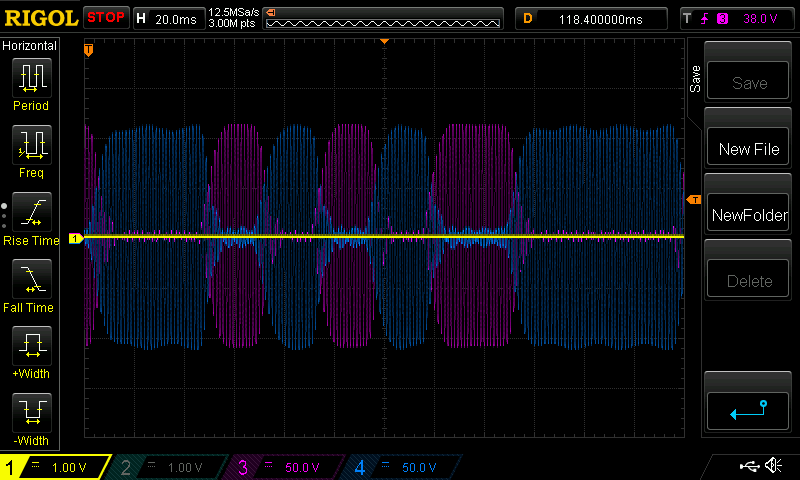Click the trigger level 38.0 V readout
Screen dimensions: 800x480
(760, 19)
